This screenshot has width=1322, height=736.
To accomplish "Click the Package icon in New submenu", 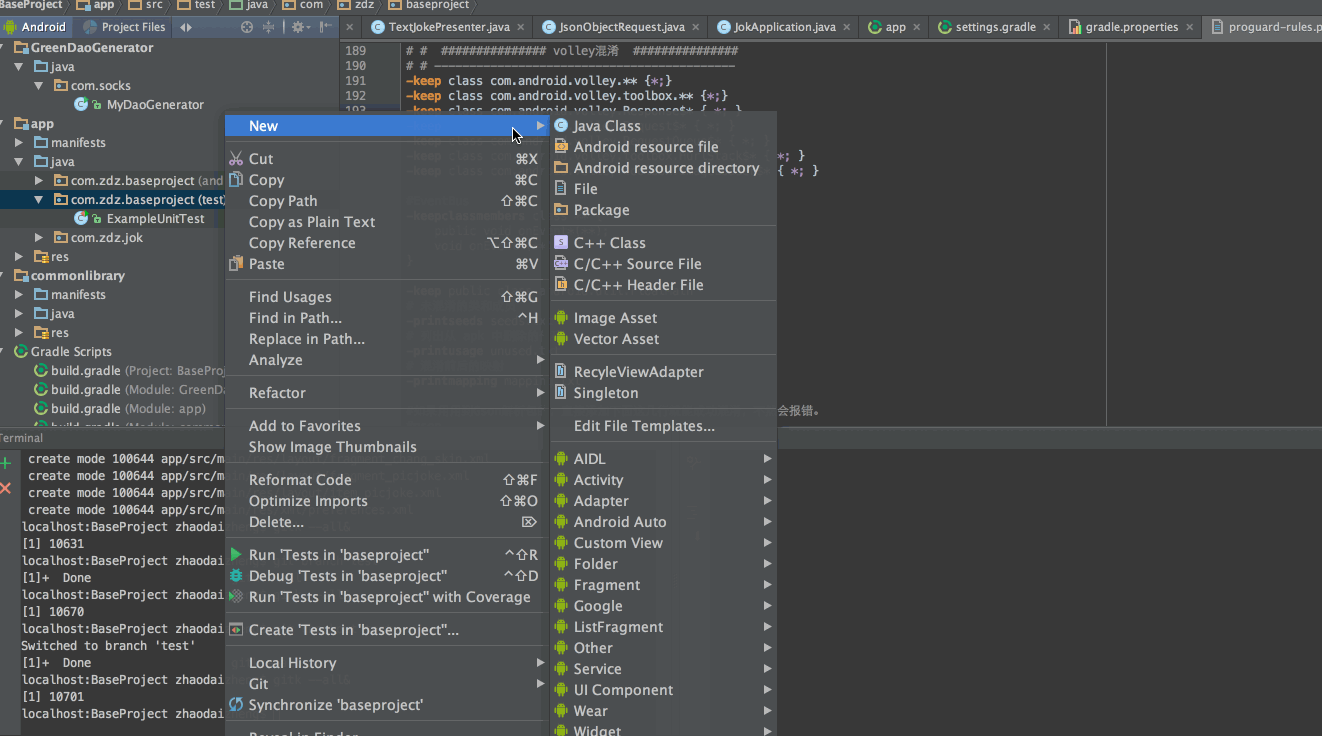I will click(x=561, y=209).
